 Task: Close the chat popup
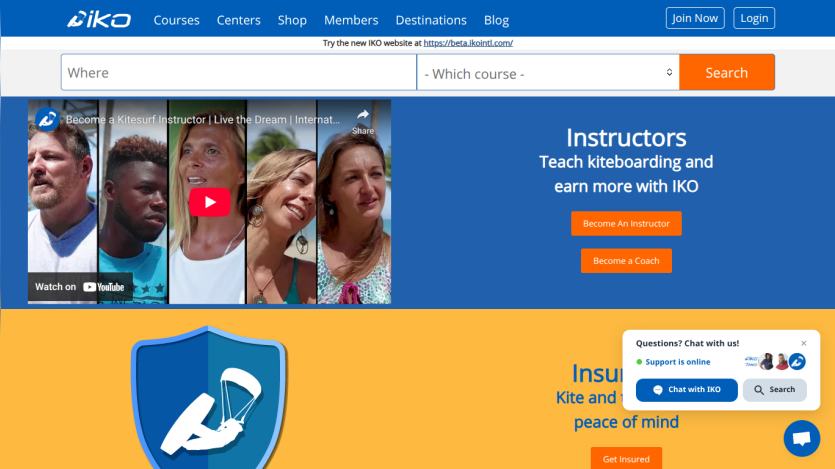click(804, 343)
